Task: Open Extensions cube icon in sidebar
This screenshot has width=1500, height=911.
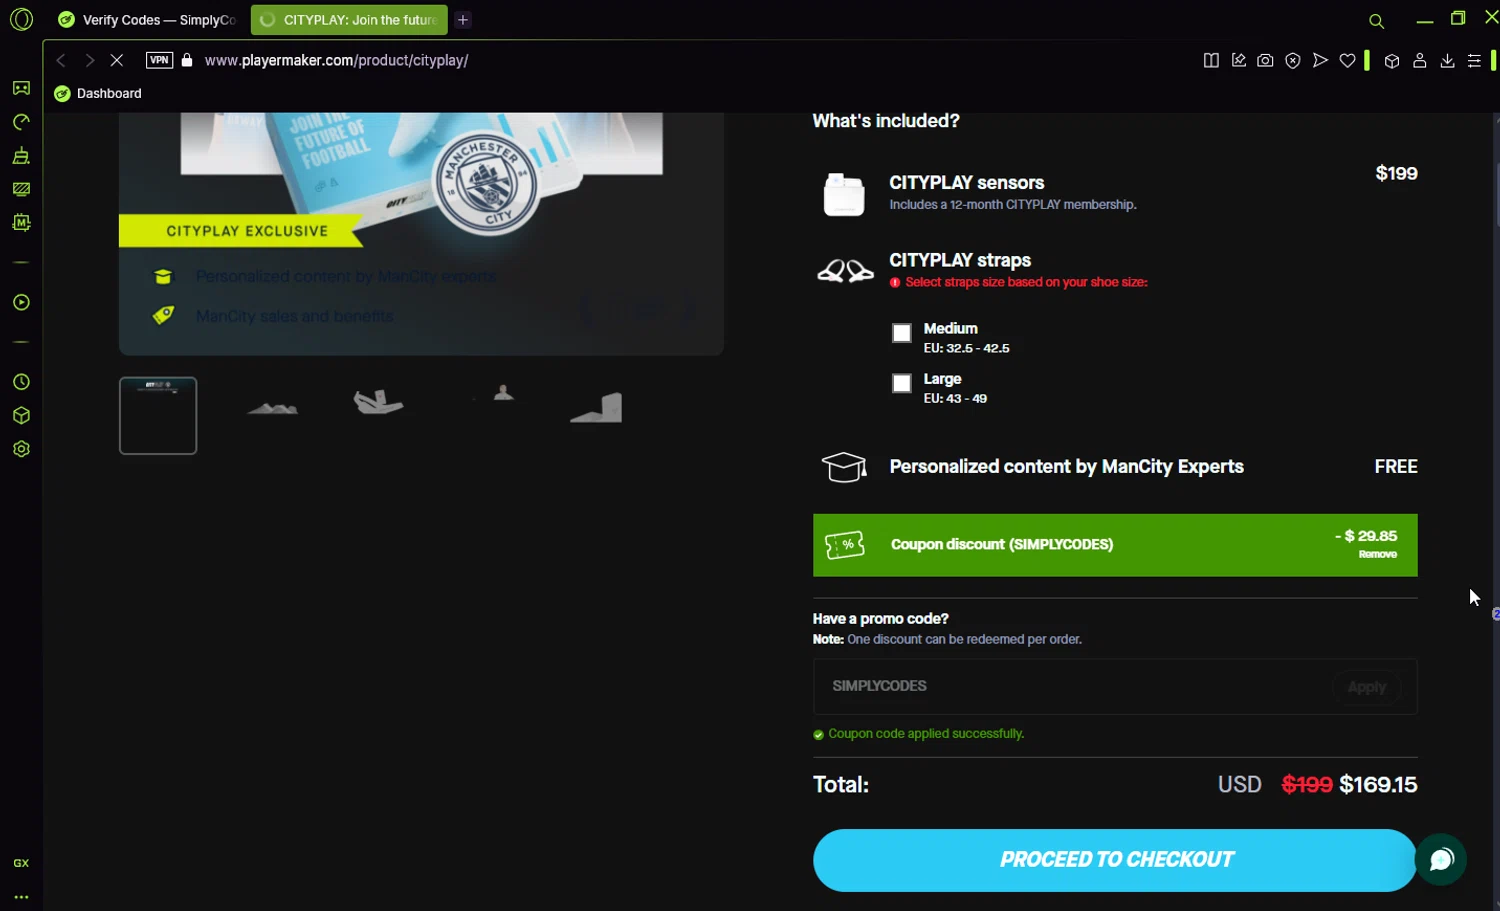Action: click(21, 416)
